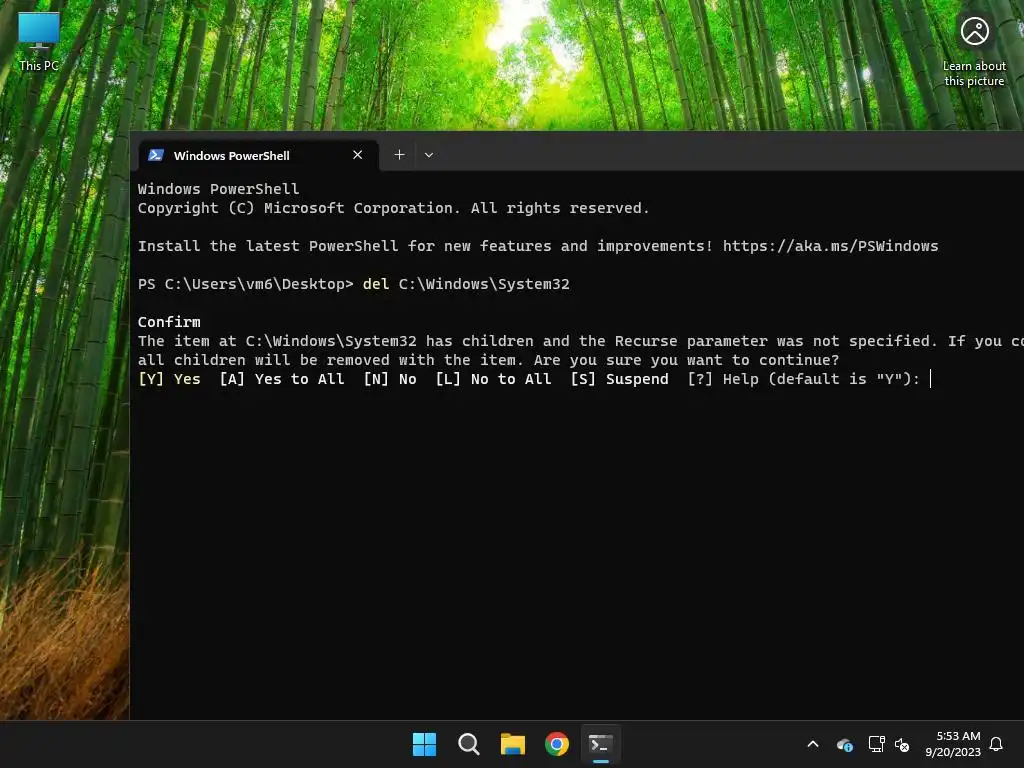
Task: Click the muted volume tray icon
Action: [x=902, y=744]
